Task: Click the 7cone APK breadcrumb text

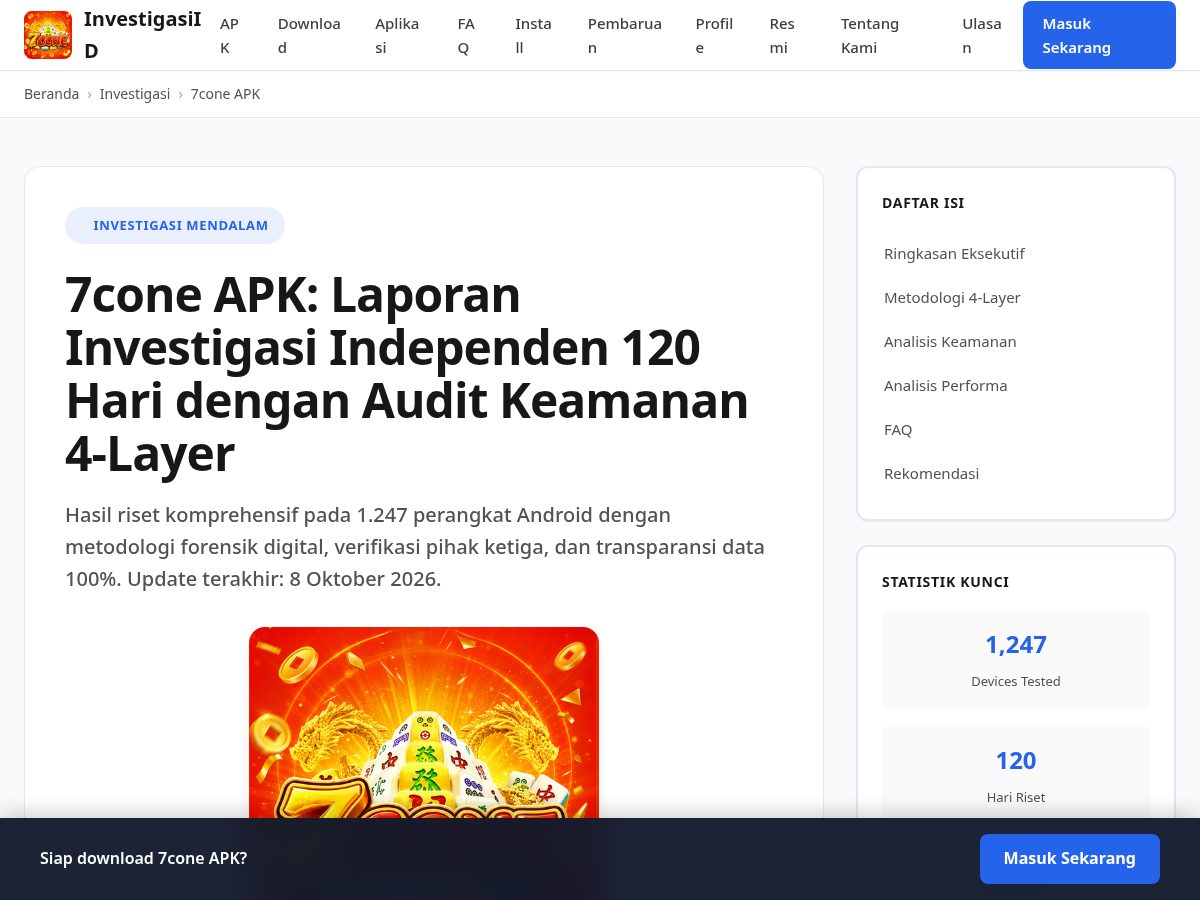Action: point(225,94)
